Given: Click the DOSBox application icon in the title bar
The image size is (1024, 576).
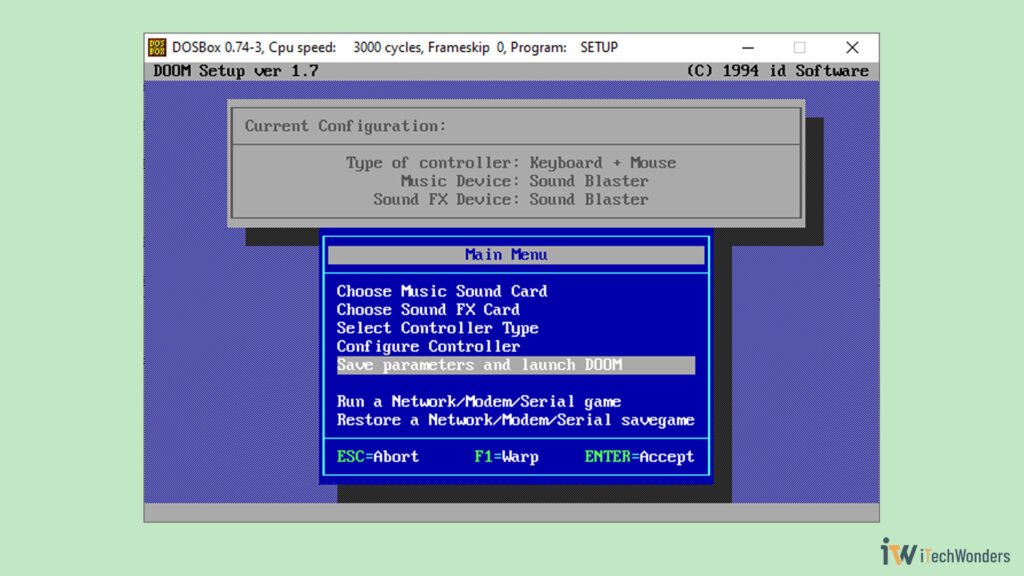Looking at the screenshot, I should pyautogui.click(x=158, y=46).
